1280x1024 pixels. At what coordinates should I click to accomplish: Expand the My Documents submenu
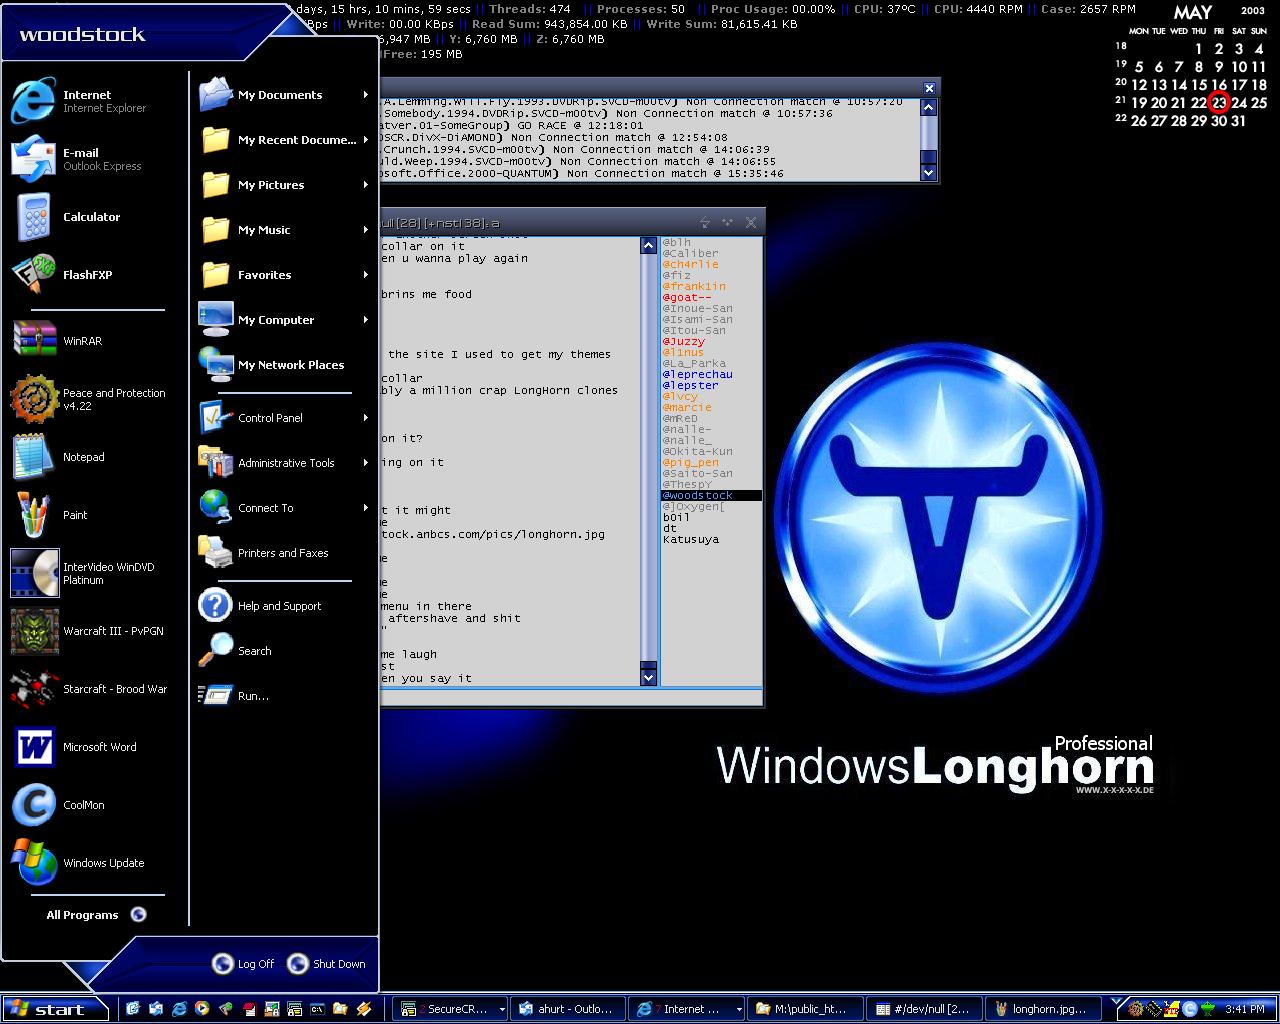pos(284,95)
